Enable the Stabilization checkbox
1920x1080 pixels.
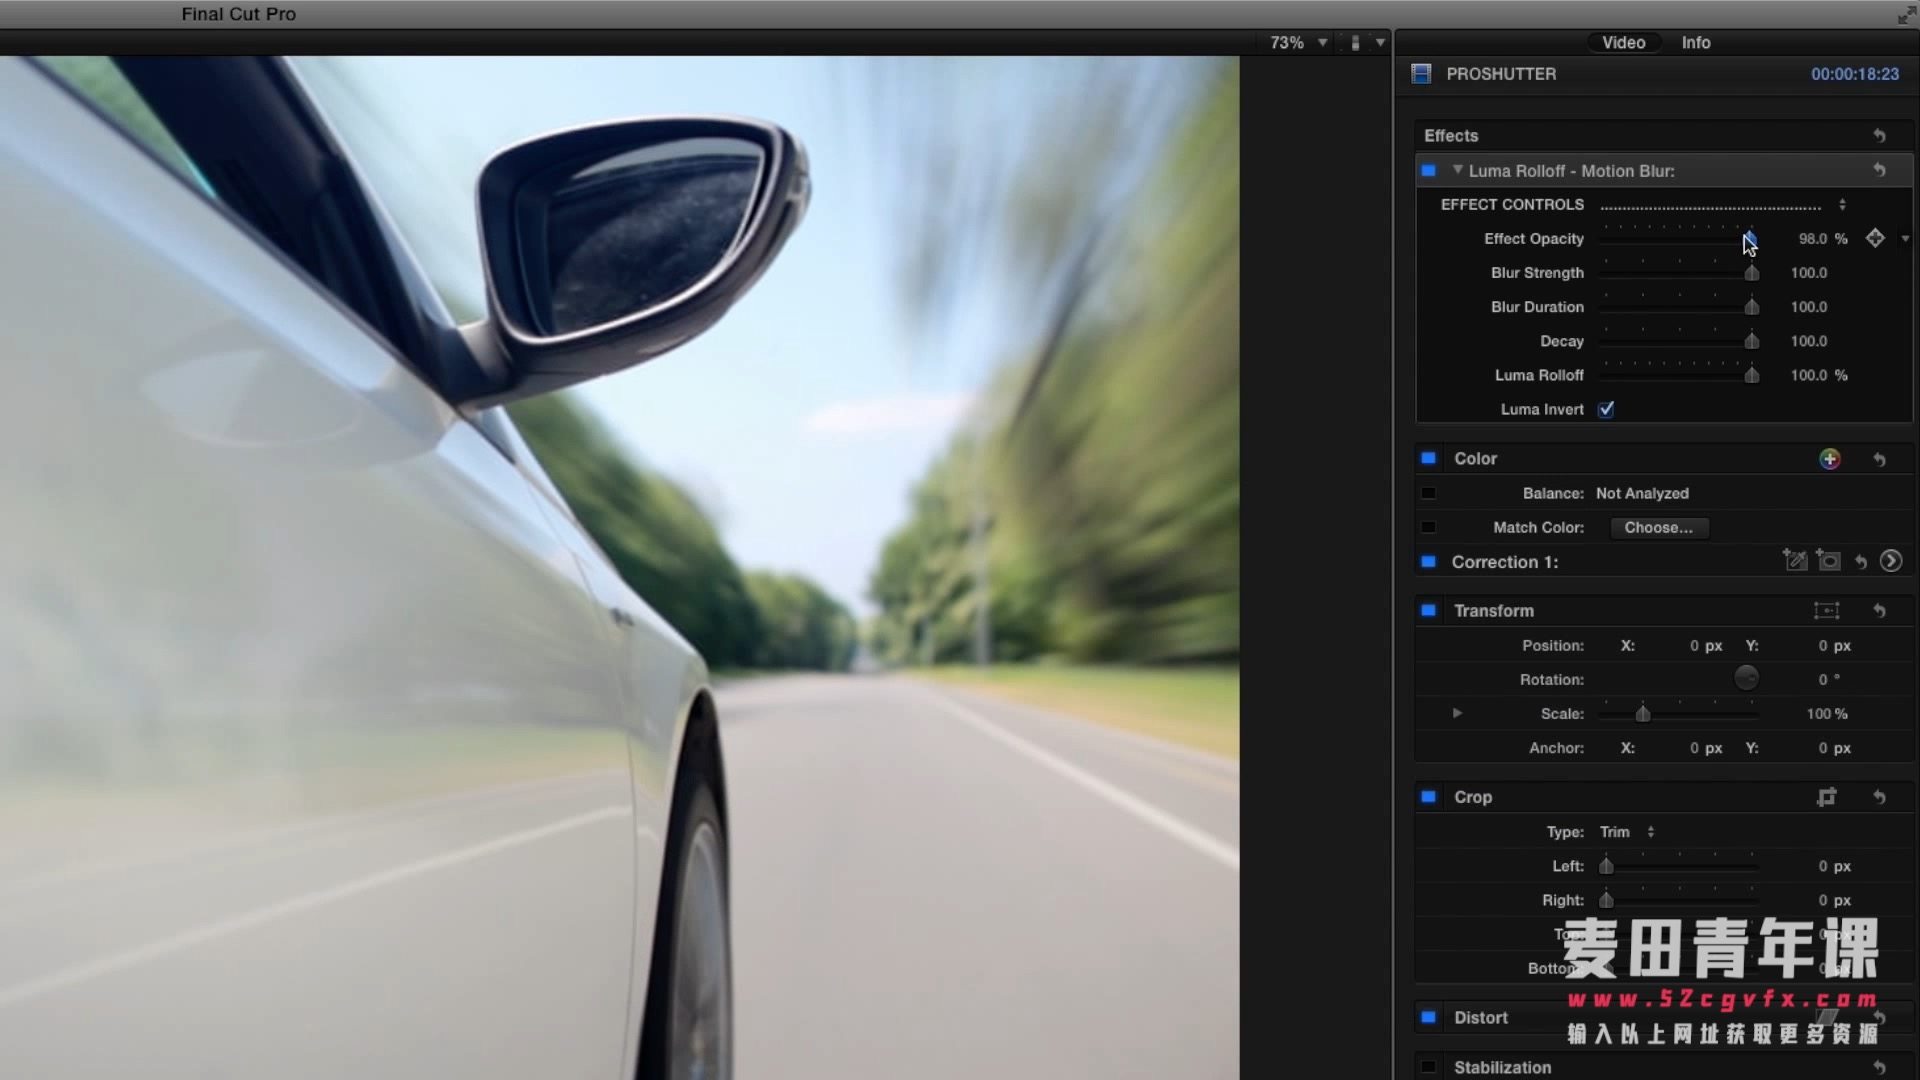(1428, 1067)
